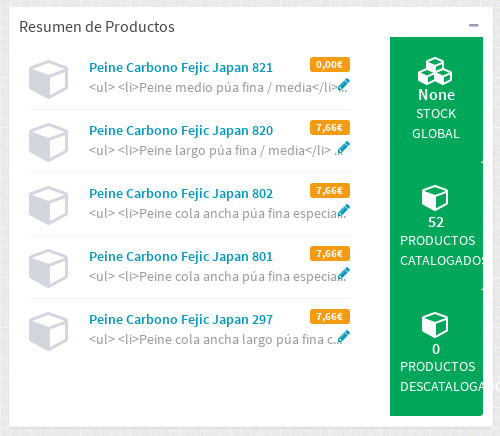Edit Peine Carbono Fejic Japan 820 via pencil
The width and height of the screenshot is (500, 436).
(x=344, y=147)
